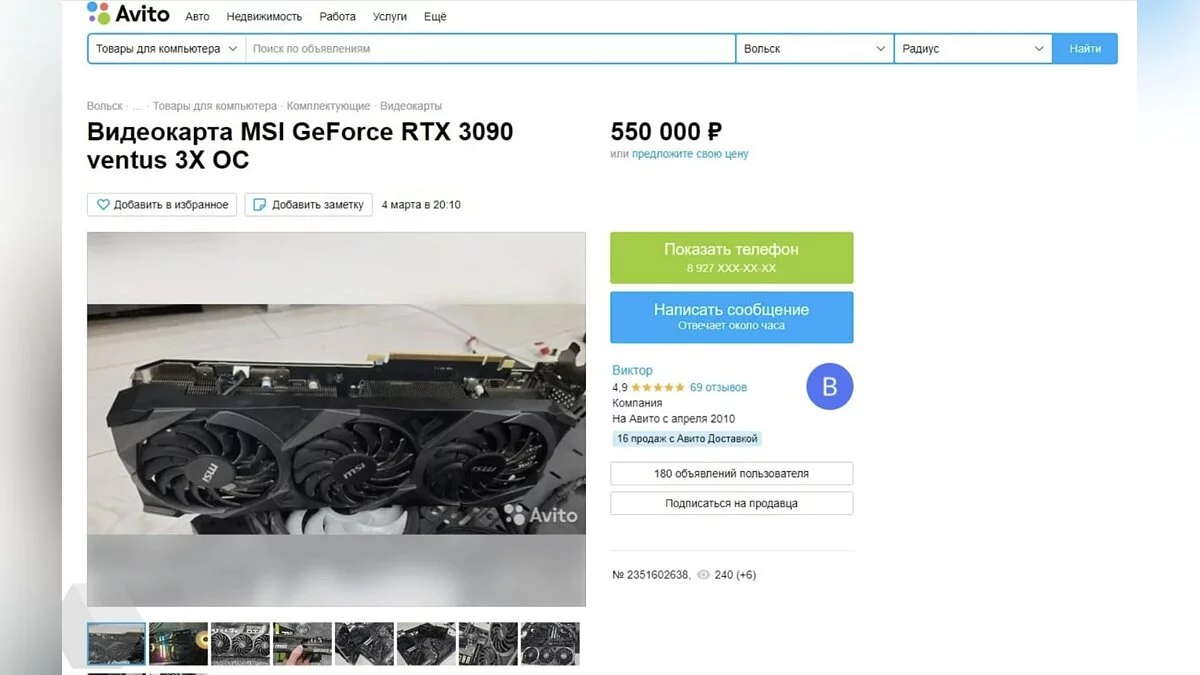Click the green Показать телефон button
The image size is (1200, 675).
coord(732,258)
